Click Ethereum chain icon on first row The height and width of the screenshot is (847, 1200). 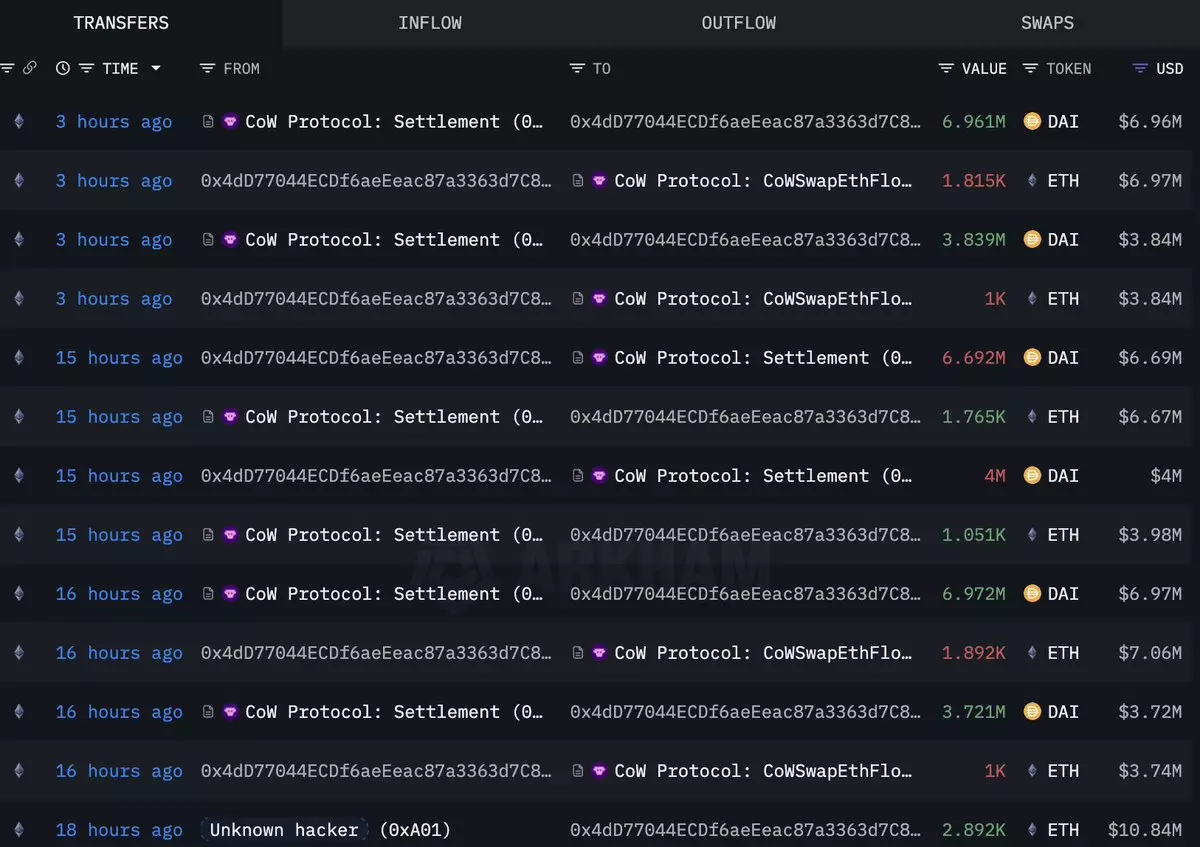18,121
